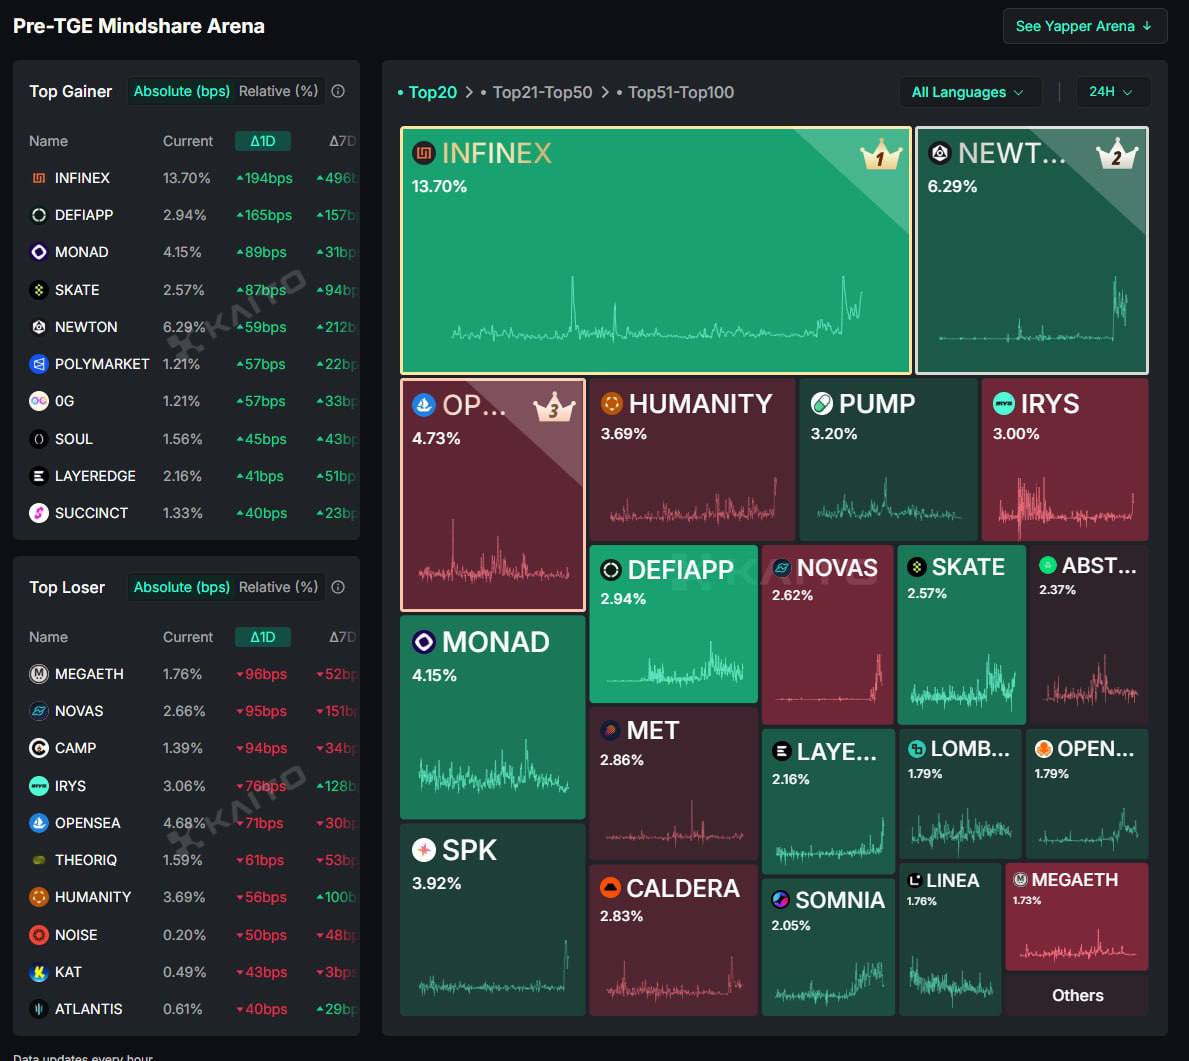Open the SKATE treemap tile

pos(962,635)
